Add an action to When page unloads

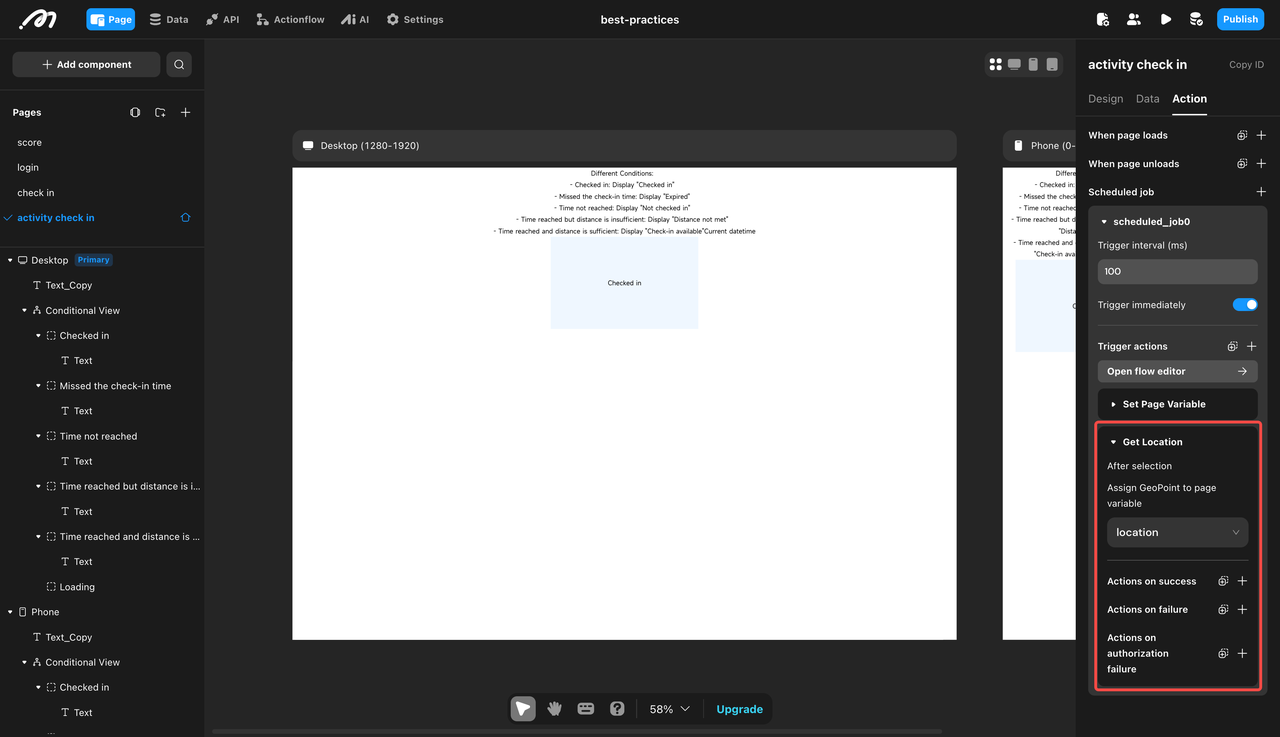[x=1261, y=164]
